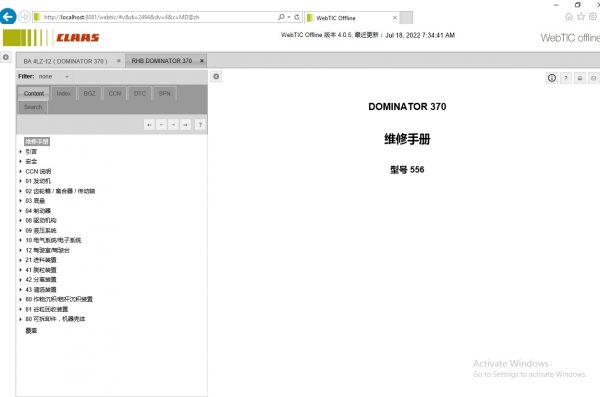The image size is (600, 397).
Task: Open address bar dropdown arrow next to search
Action: pos(289,17)
